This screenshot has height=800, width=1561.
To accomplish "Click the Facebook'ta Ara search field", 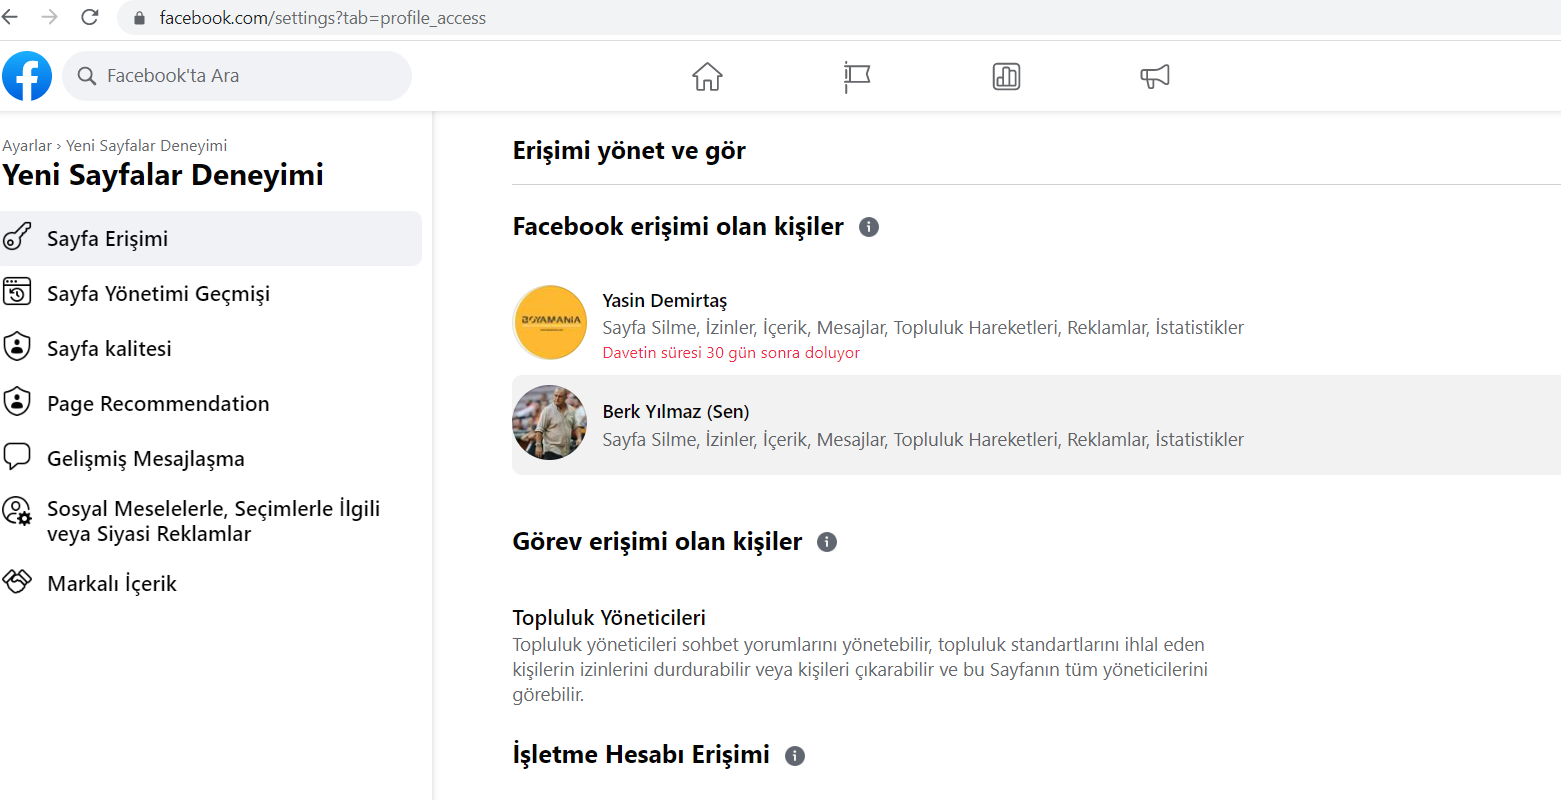I will tap(237, 76).
